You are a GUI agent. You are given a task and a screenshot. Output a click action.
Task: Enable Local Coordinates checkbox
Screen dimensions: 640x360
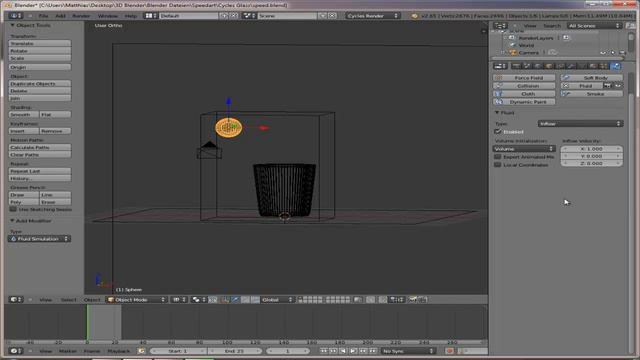point(498,165)
